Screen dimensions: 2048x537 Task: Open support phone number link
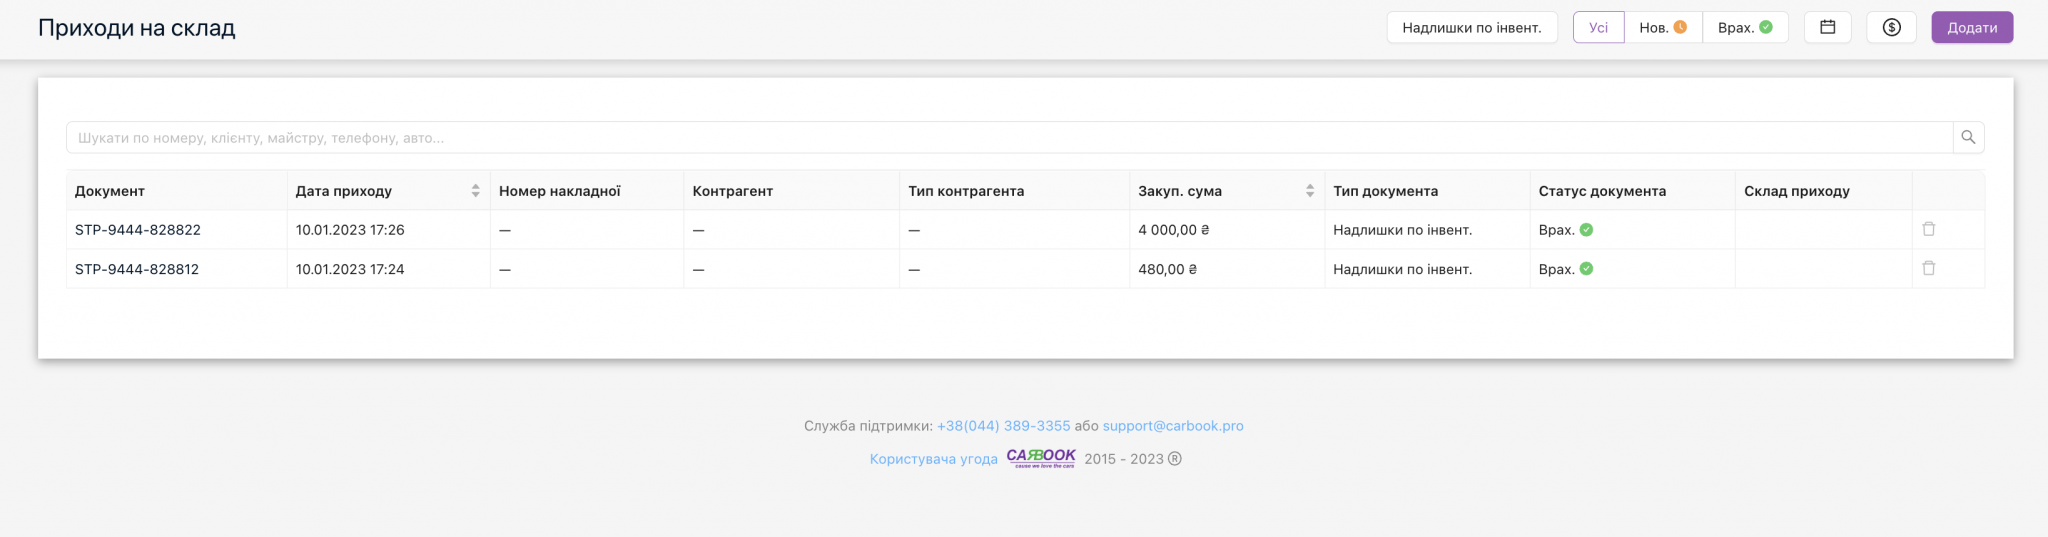click(1003, 426)
